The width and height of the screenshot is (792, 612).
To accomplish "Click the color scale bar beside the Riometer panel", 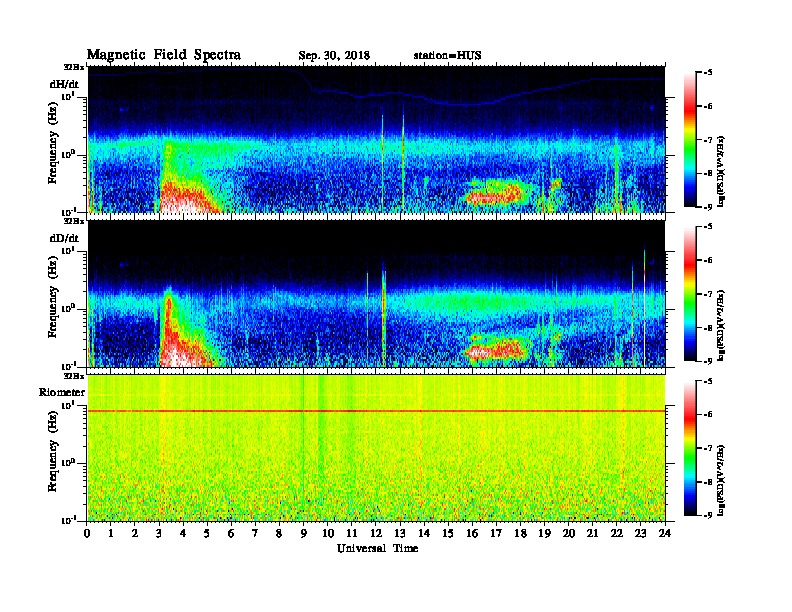I will coord(690,448).
